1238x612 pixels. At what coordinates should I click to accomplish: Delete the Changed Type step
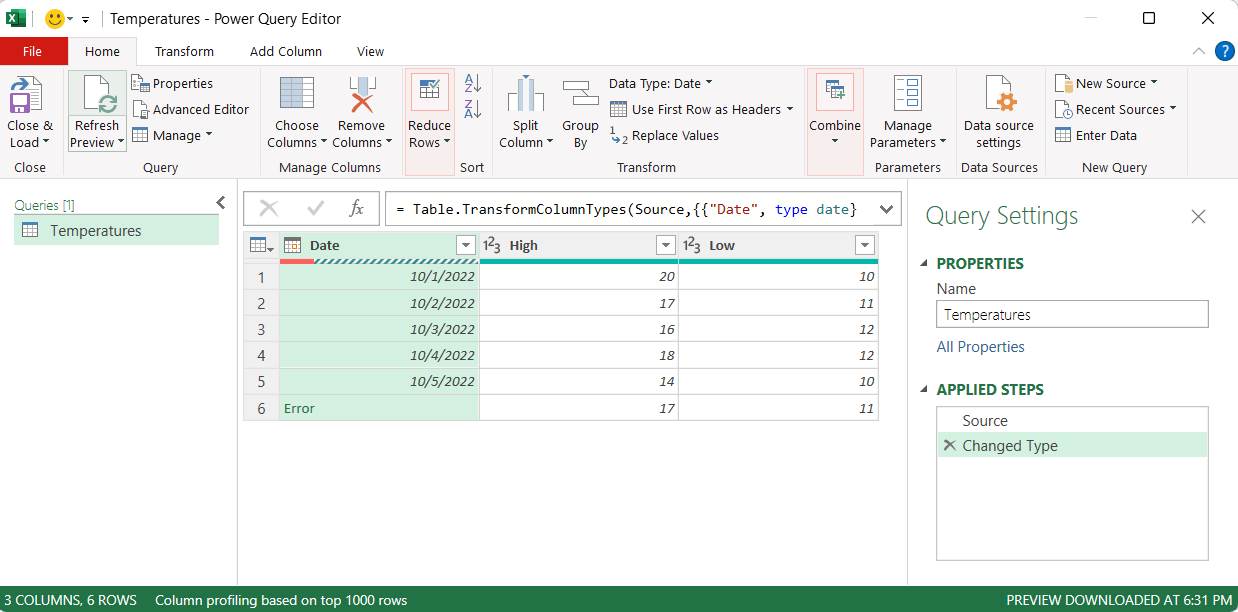coord(949,445)
